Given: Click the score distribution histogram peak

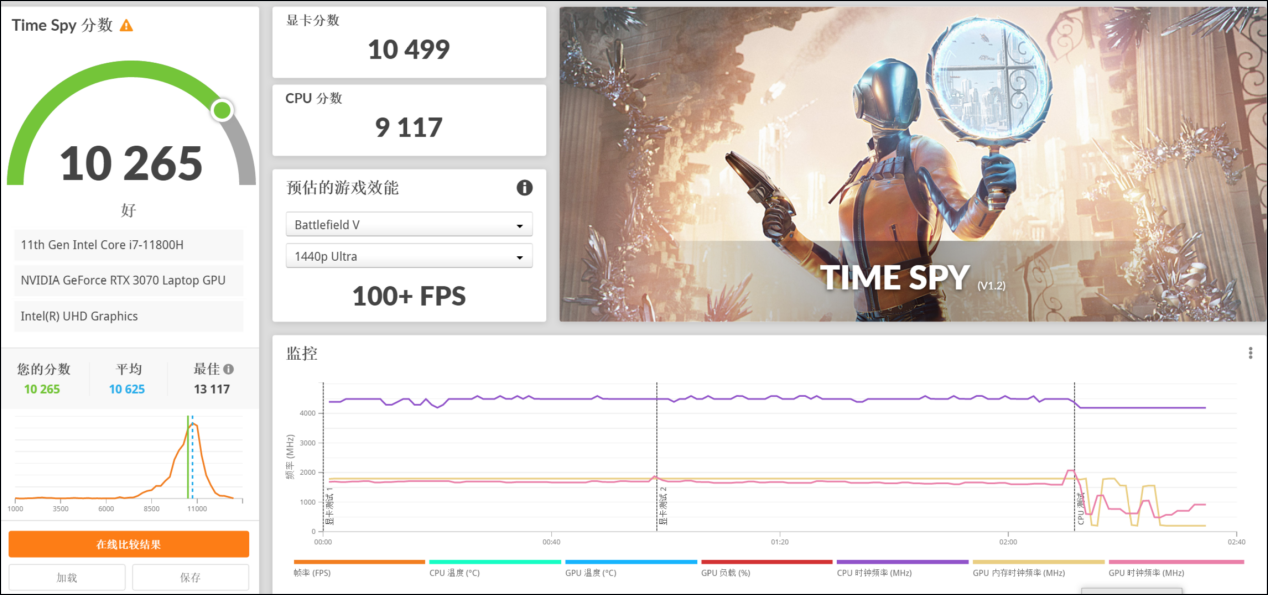Looking at the screenshot, I should (x=192, y=426).
